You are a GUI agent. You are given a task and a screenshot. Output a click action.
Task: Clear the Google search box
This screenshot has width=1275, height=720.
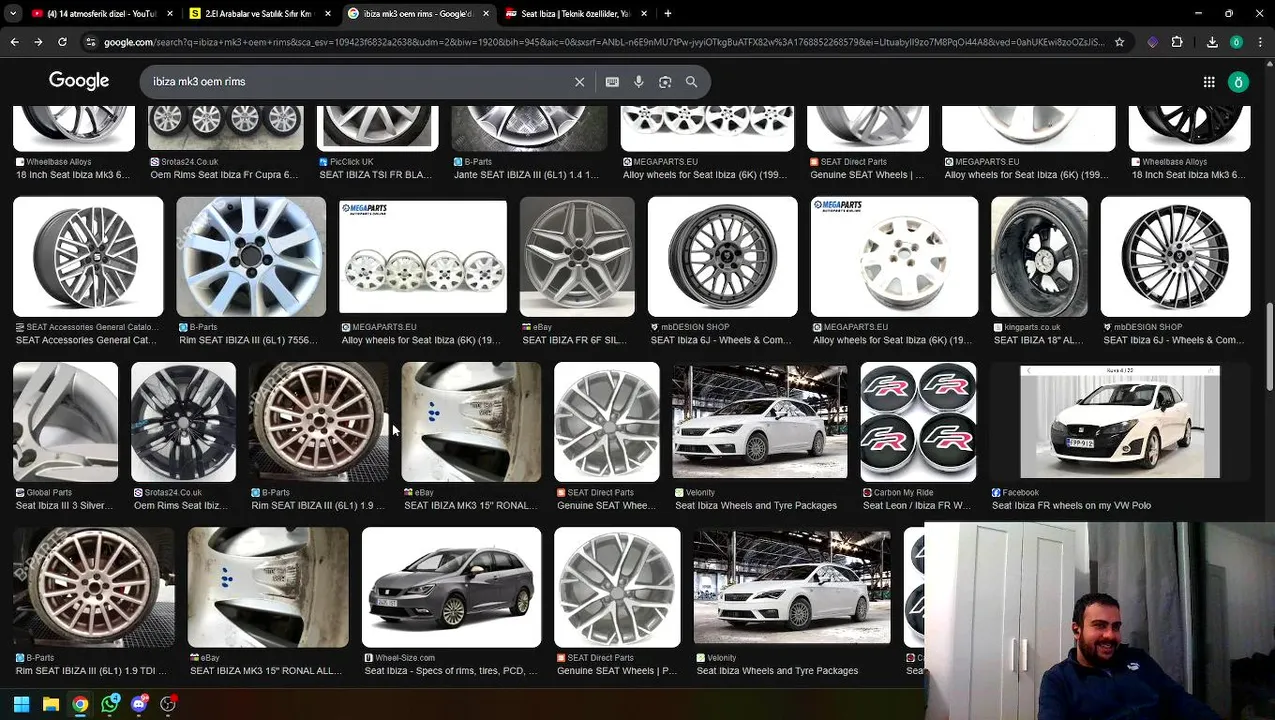pyautogui.click(x=579, y=82)
